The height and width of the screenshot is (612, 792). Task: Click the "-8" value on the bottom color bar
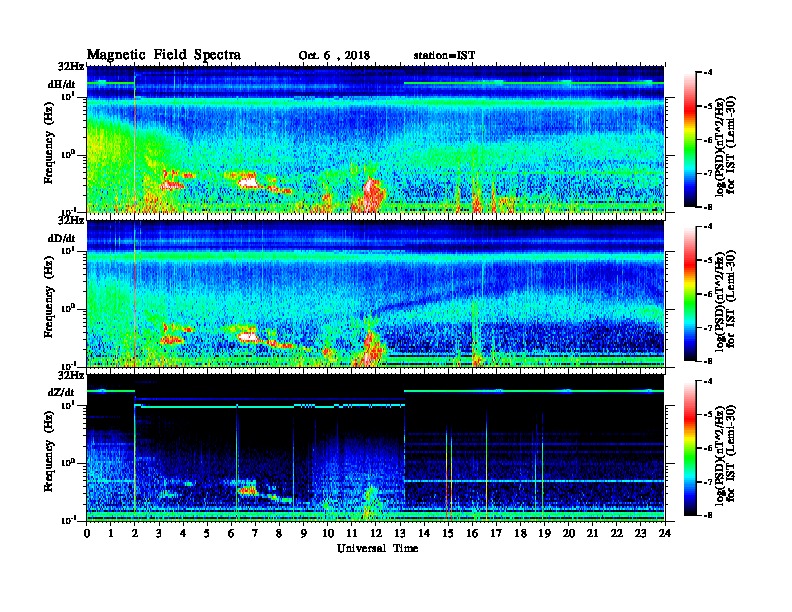coord(708,515)
